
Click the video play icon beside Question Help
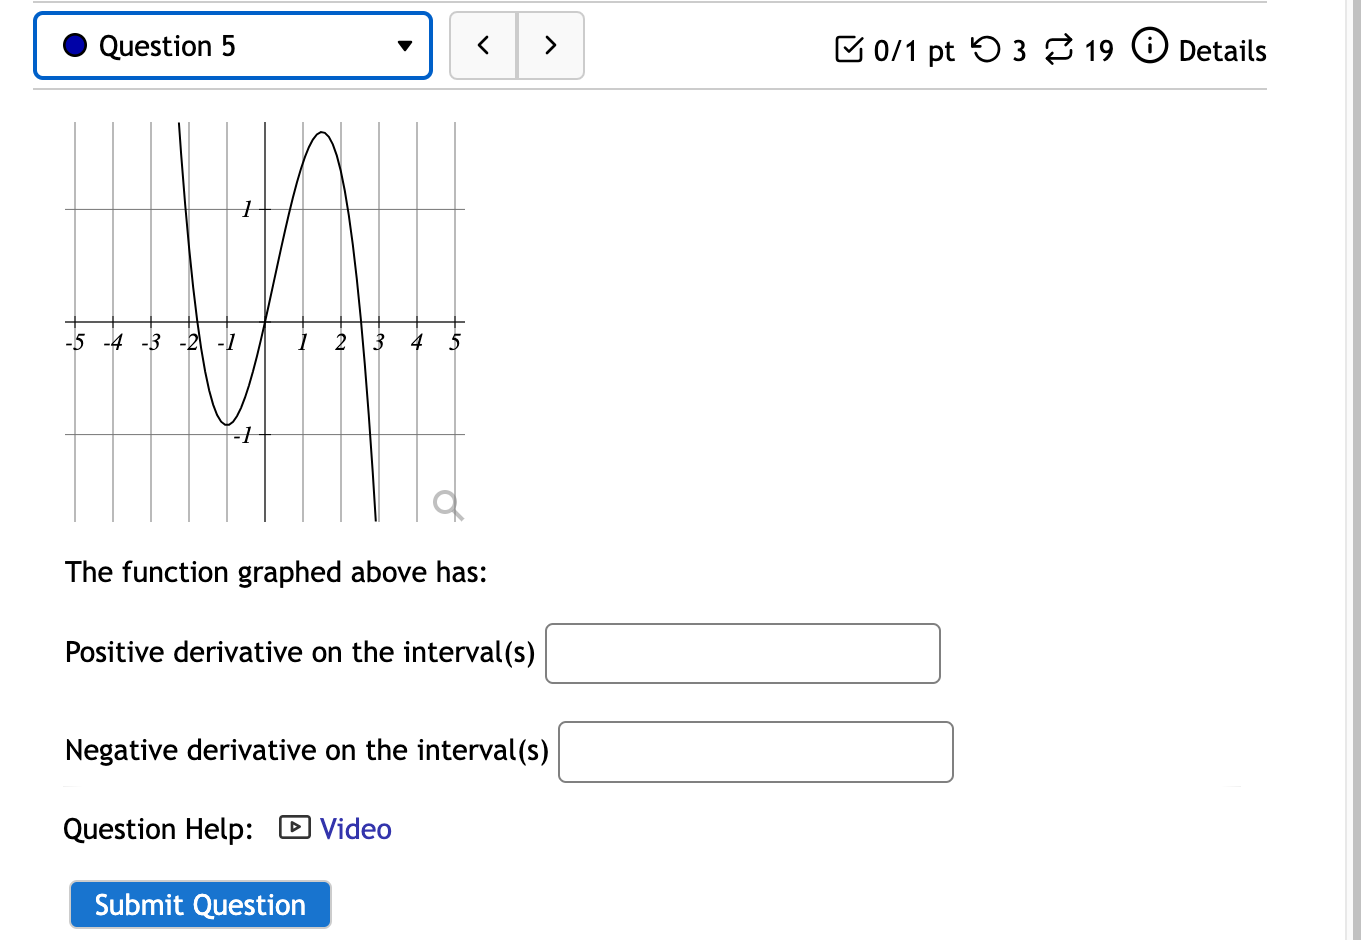pos(293,828)
